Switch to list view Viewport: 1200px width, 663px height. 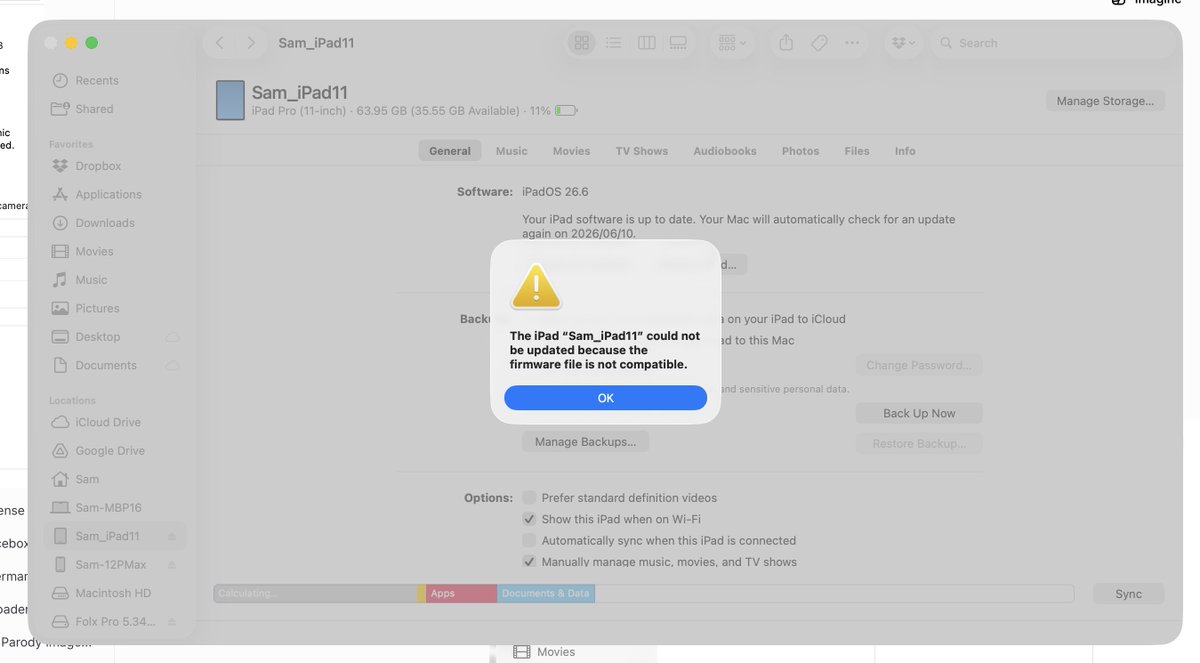(x=613, y=43)
